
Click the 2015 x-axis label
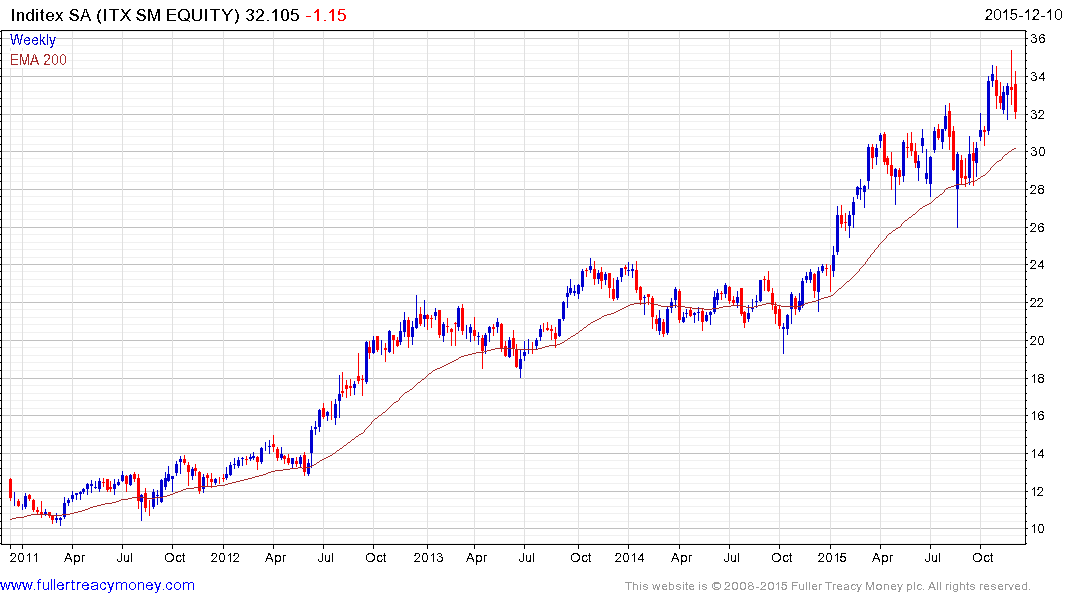click(x=832, y=558)
